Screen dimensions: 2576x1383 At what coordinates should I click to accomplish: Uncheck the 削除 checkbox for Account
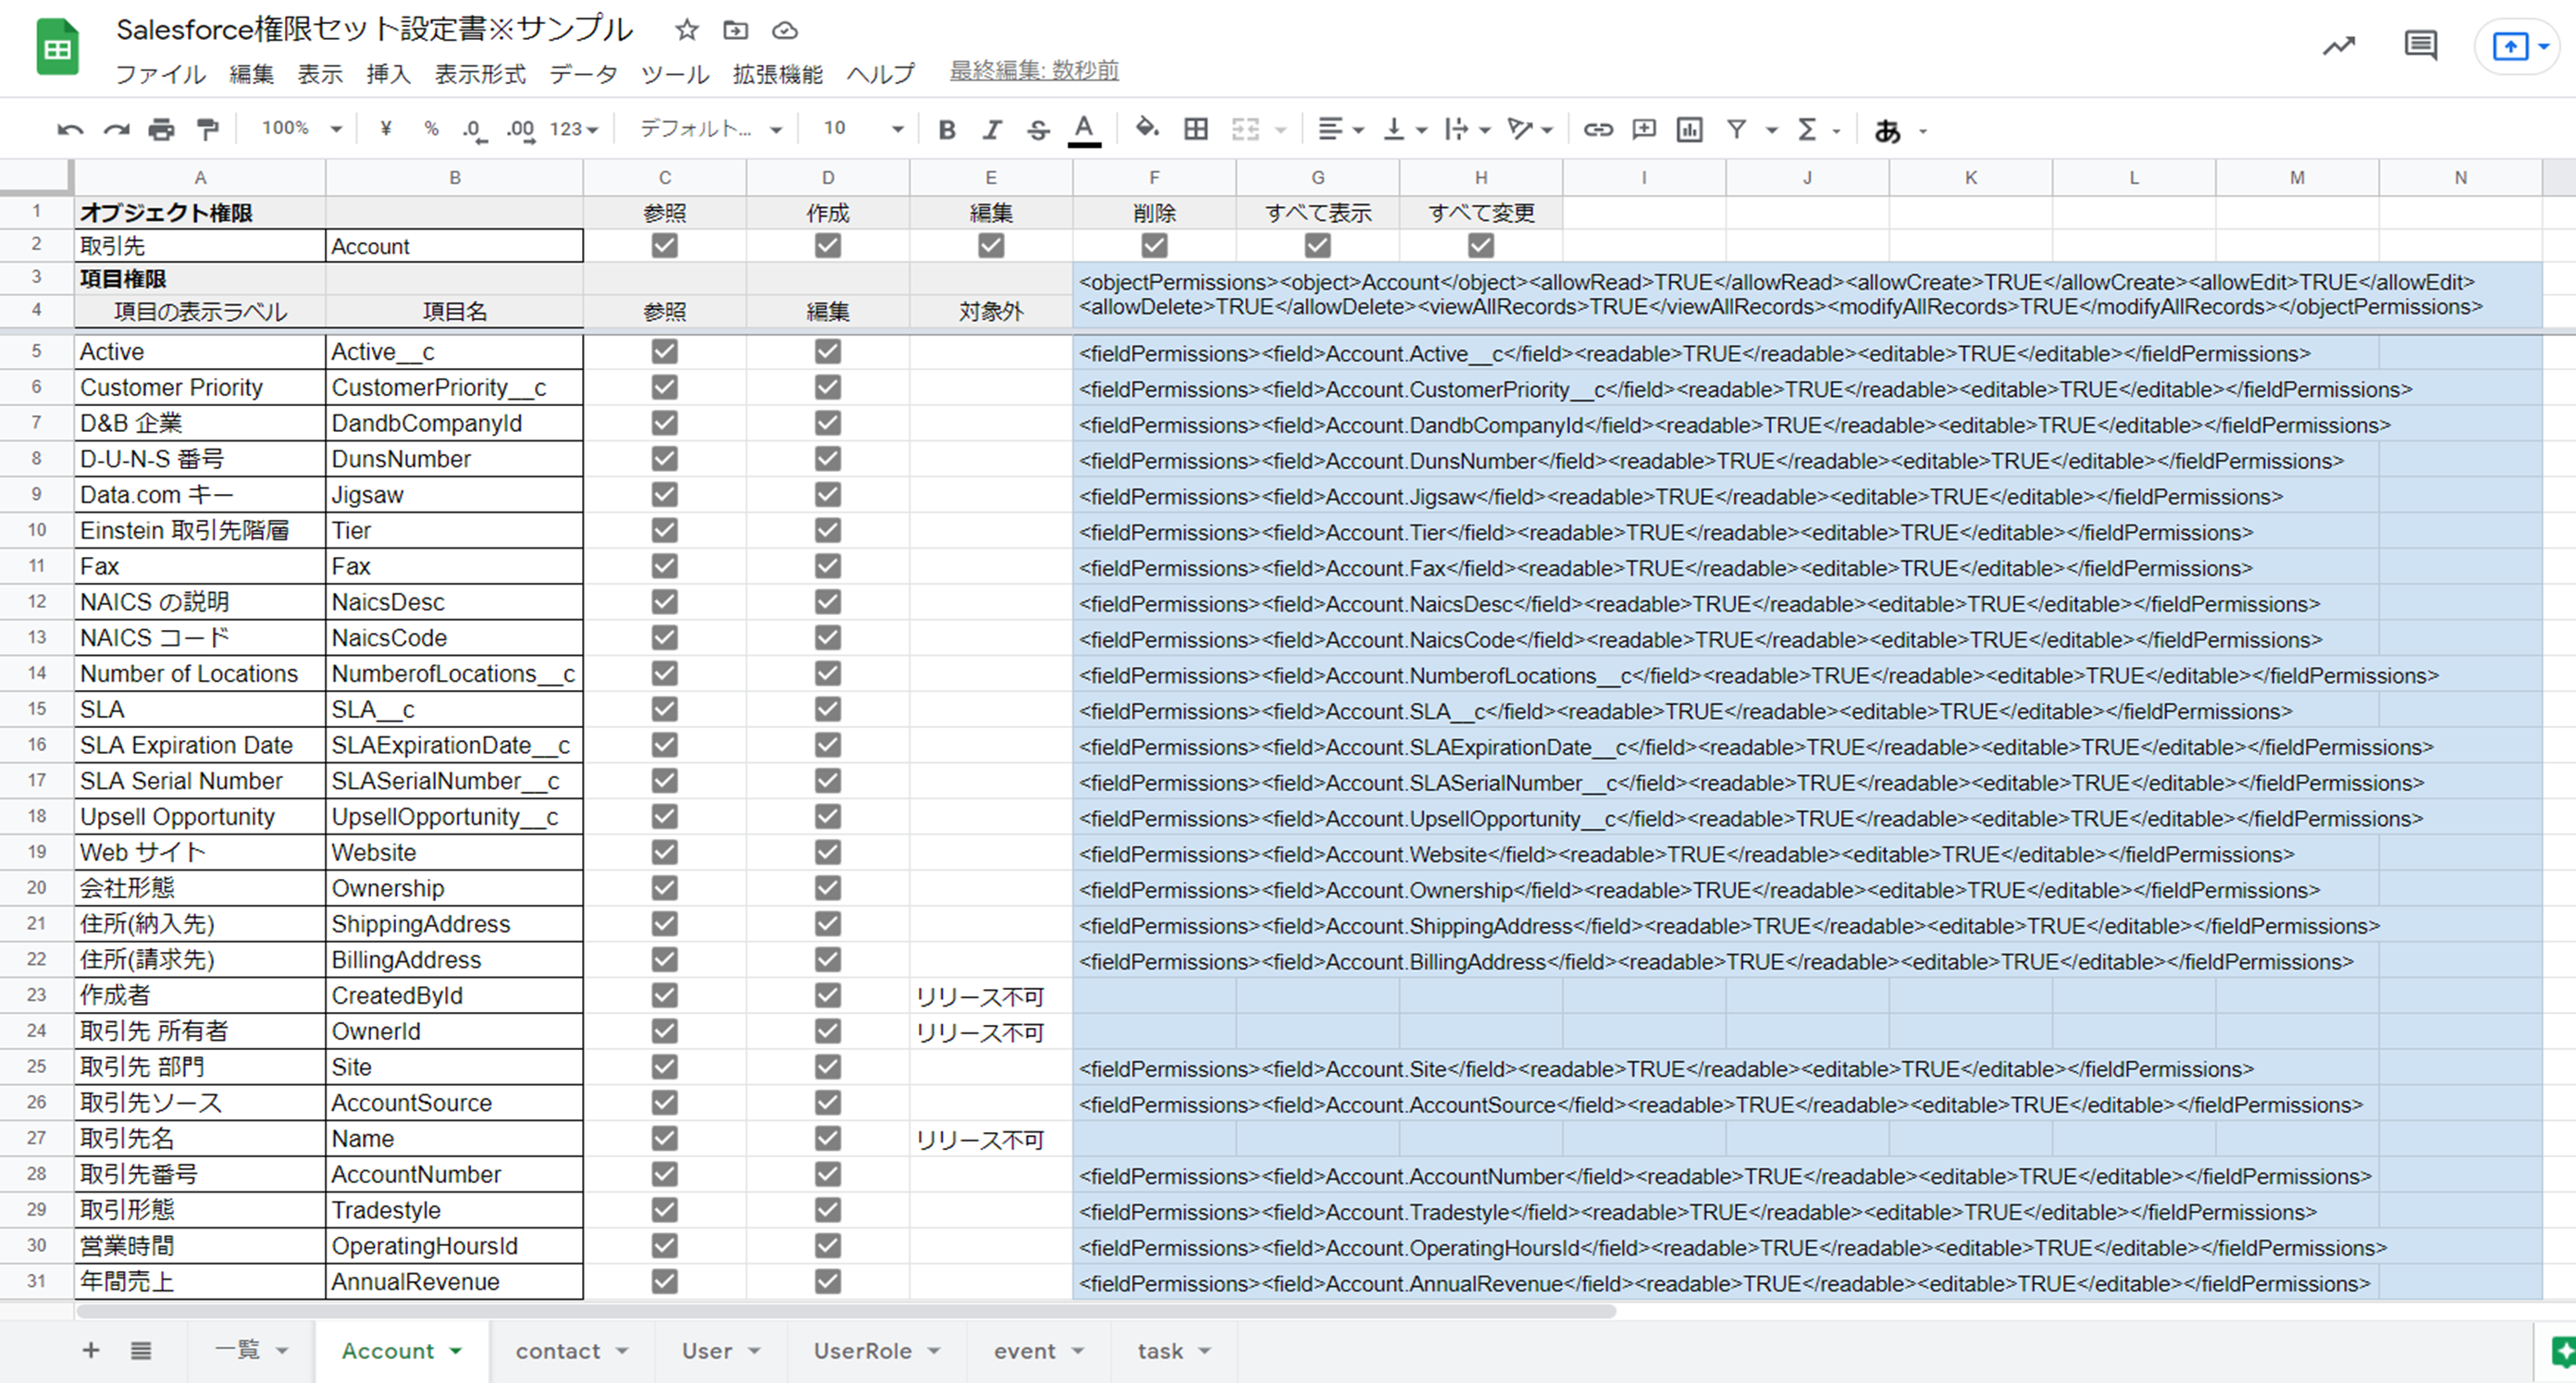pos(1154,245)
